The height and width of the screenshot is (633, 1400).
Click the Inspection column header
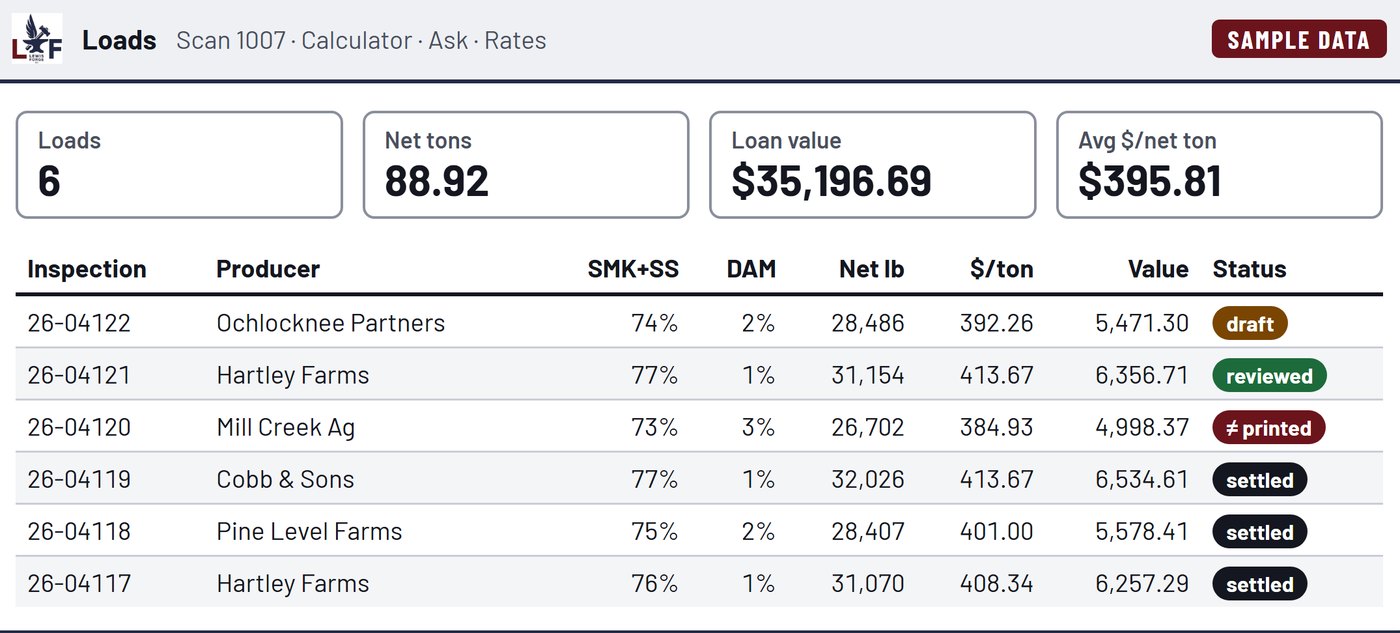[x=87, y=269]
